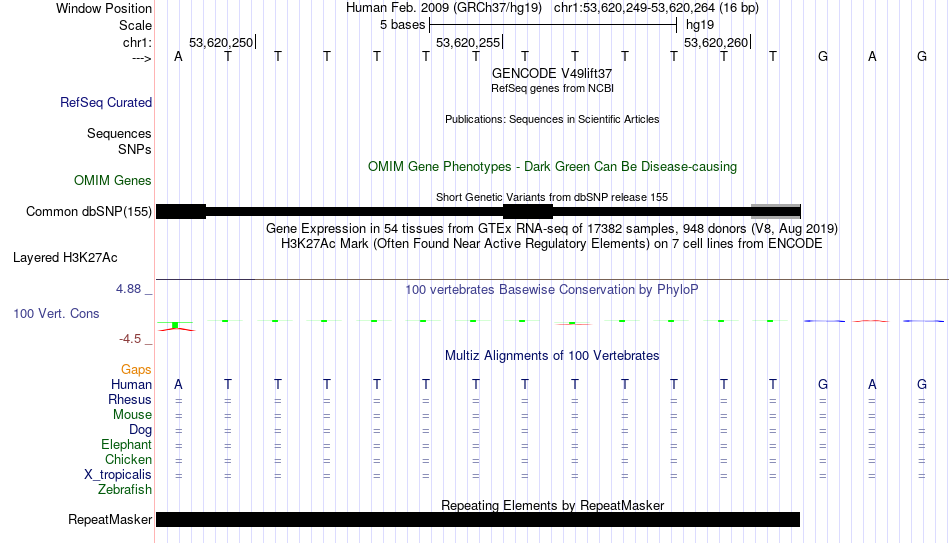Click Repeating Elements by RepeatMasker title
950x543 pixels.
pyautogui.click(x=552, y=505)
